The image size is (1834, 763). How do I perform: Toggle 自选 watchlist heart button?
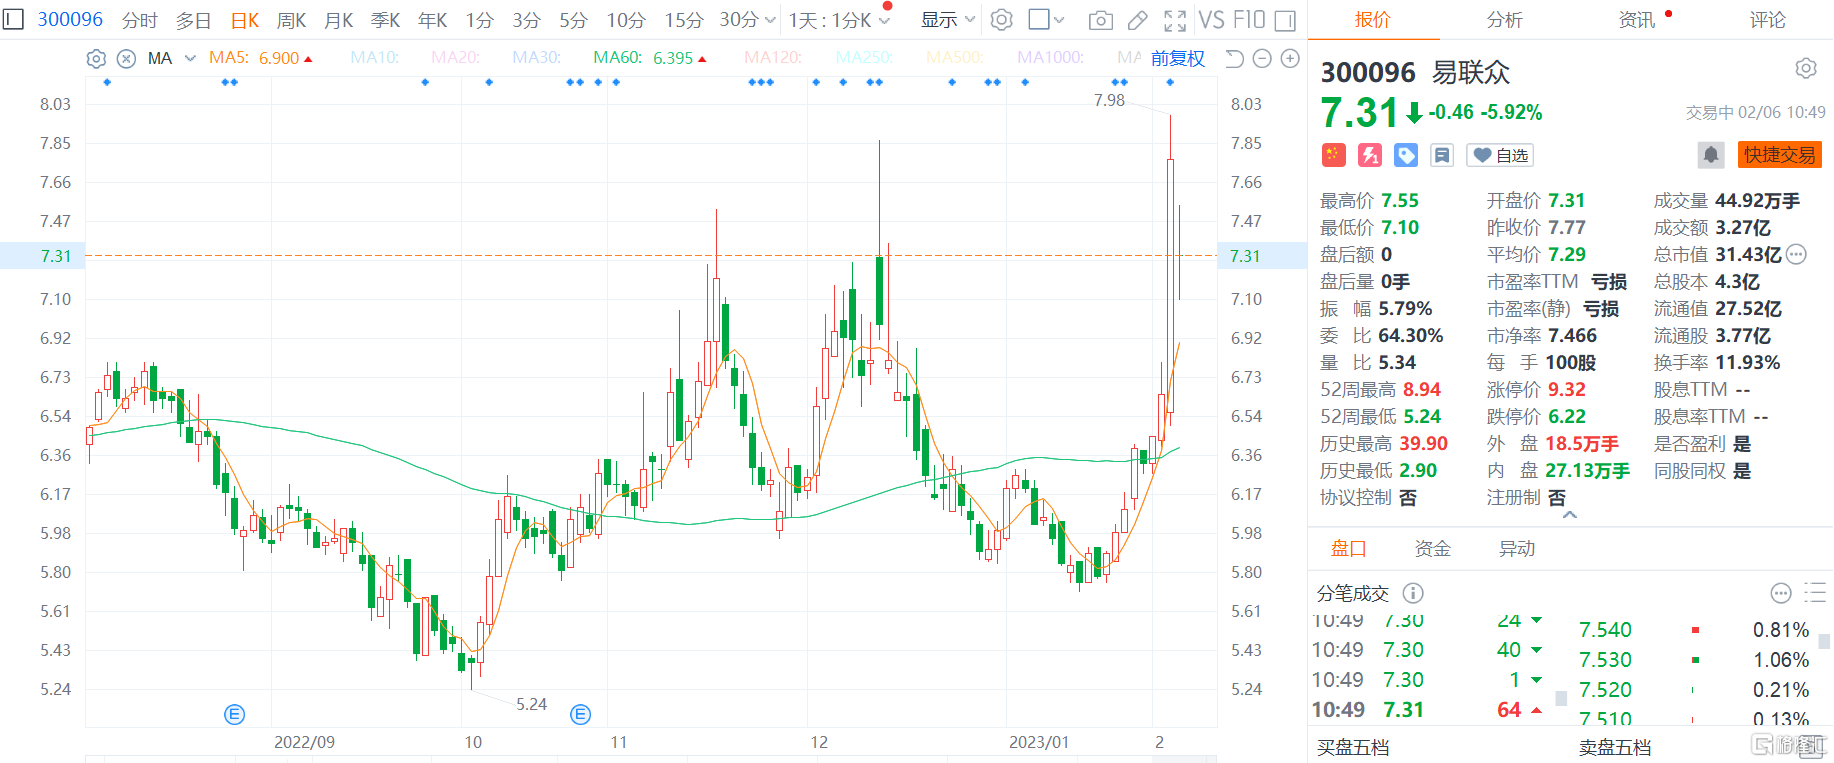1500,155
